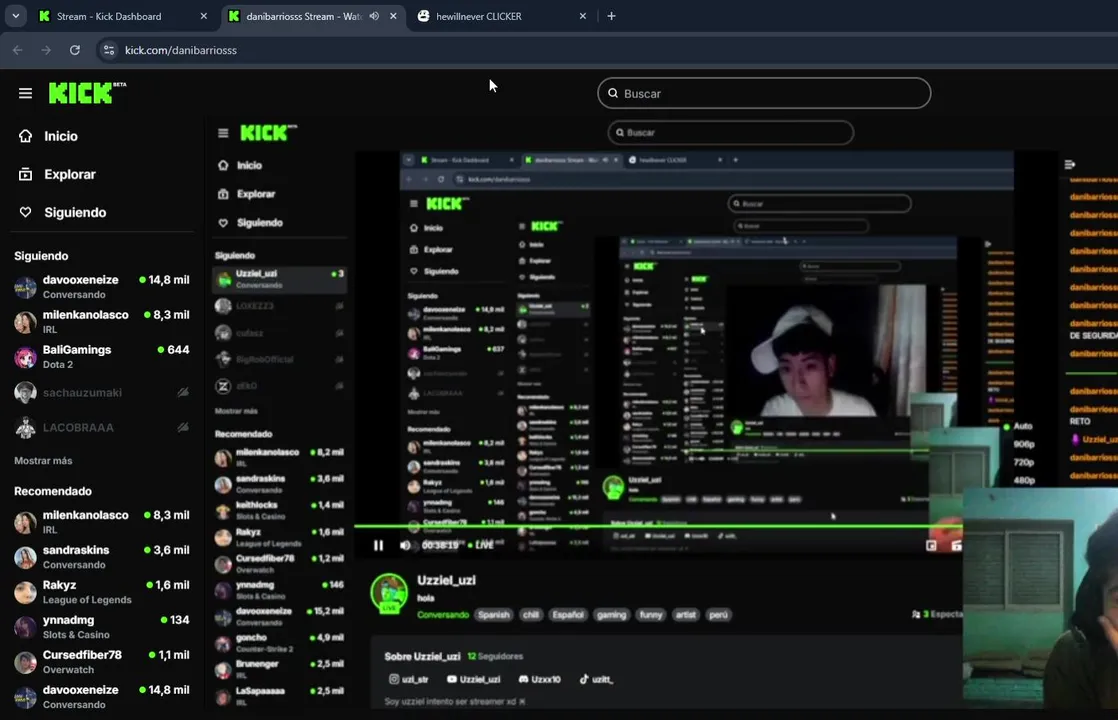This screenshot has height=720, width=1118.
Task: Click the BaliGamings avatar
Action: point(26,356)
